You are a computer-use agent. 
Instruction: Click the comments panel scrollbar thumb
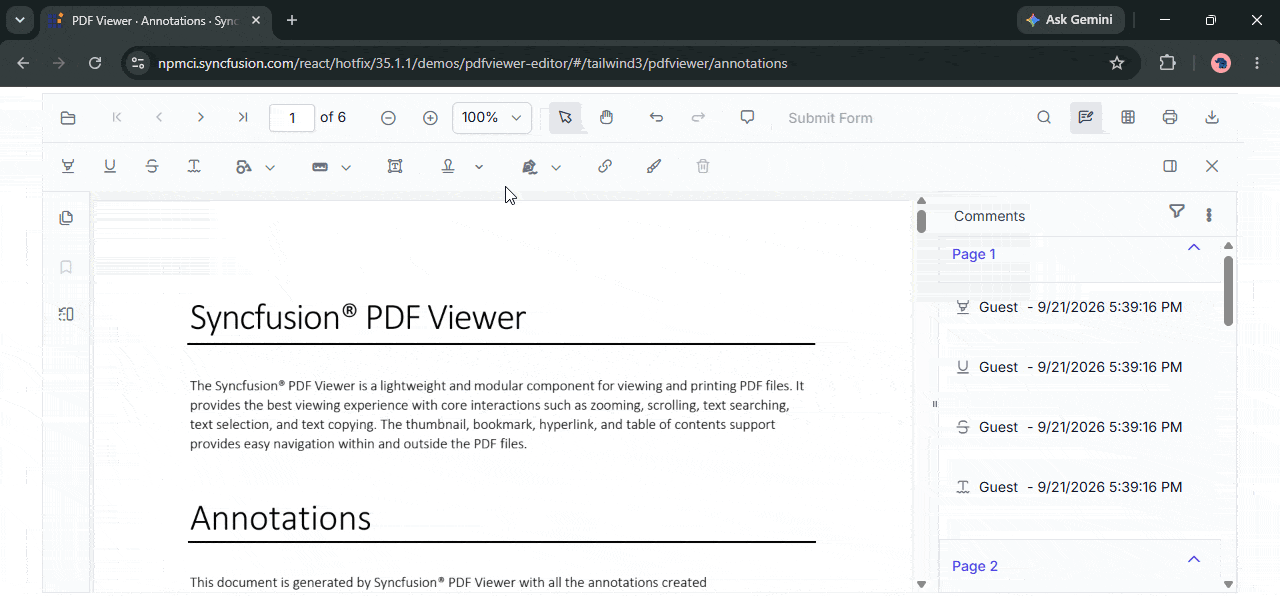point(1228,290)
